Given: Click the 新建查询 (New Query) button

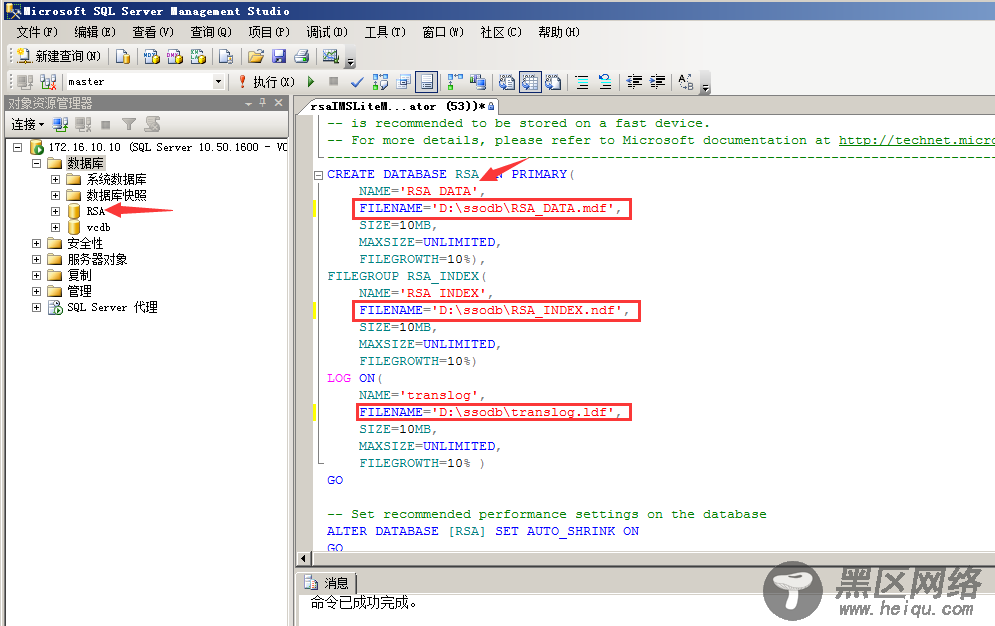Looking at the screenshot, I should 58,56.
